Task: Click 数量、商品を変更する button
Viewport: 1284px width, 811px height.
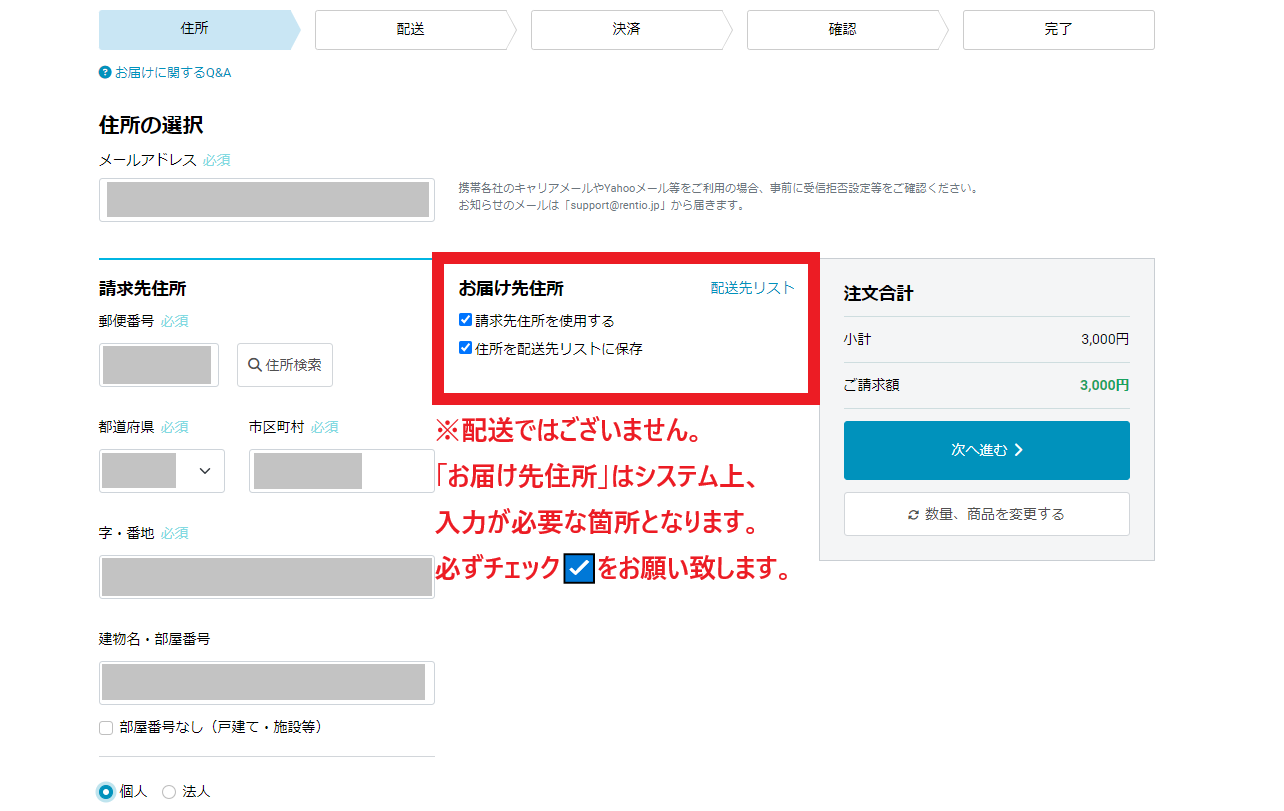Action: click(x=987, y=514)
